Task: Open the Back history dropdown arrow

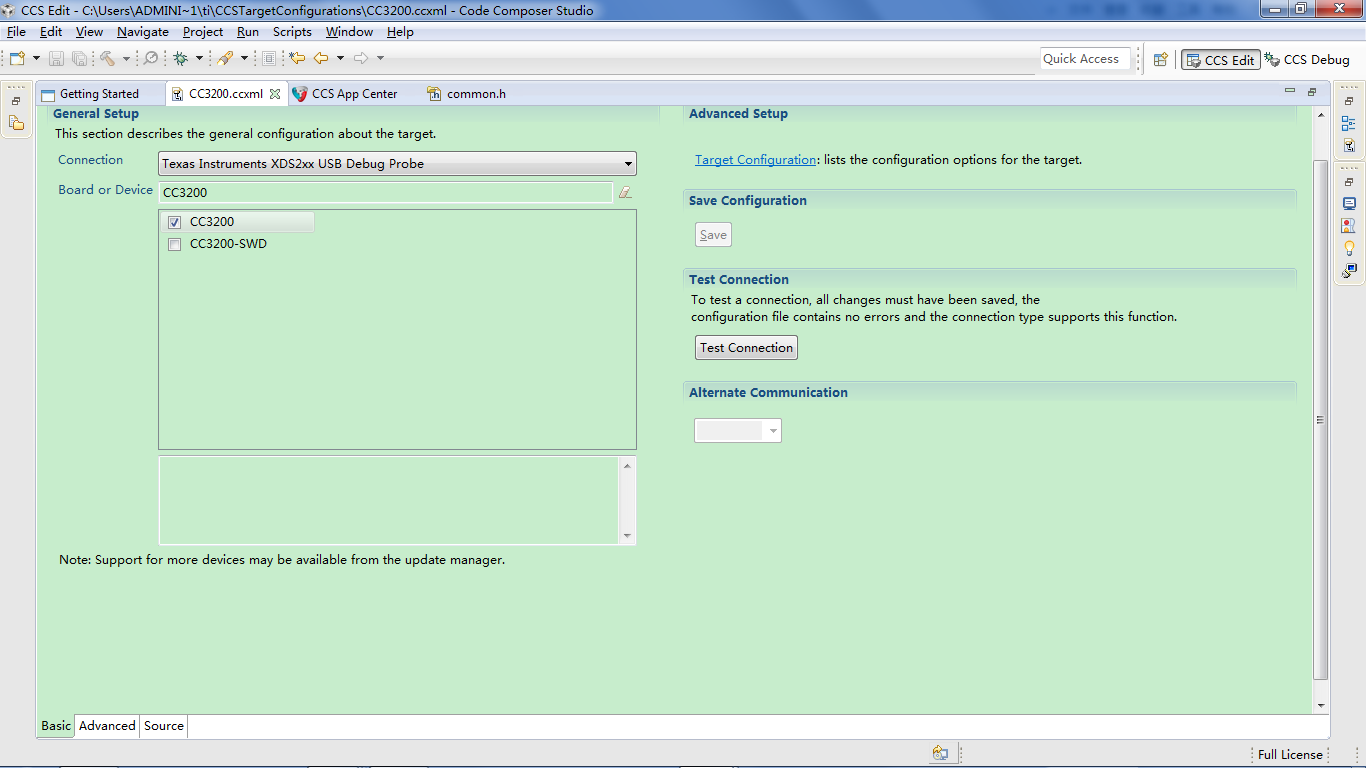Action: 340,58
